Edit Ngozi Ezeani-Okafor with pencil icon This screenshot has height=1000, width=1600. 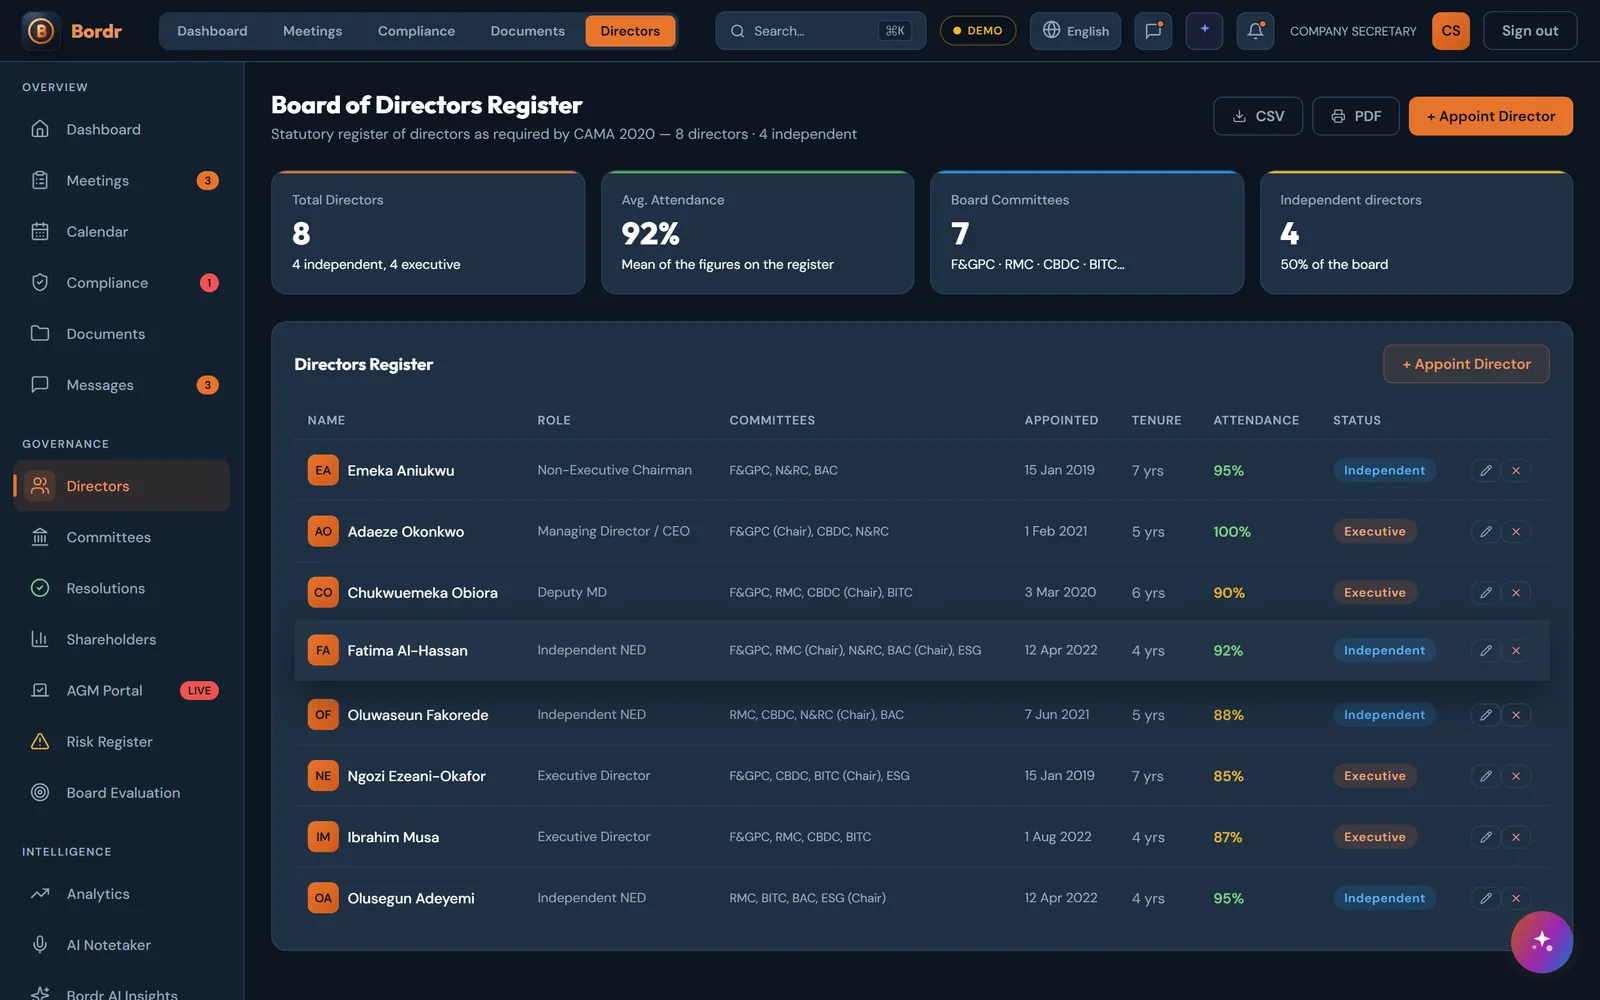pyautogui.click(x=1486, y=775)
